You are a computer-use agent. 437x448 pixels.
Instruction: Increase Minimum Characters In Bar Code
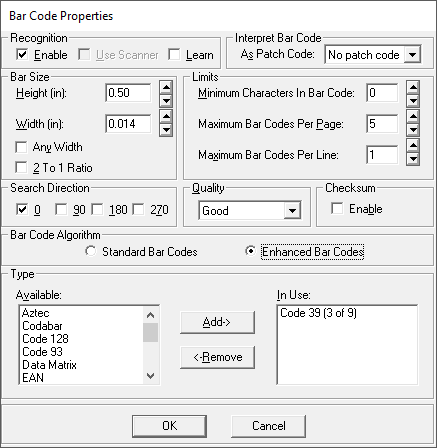[x=413, y=87]
